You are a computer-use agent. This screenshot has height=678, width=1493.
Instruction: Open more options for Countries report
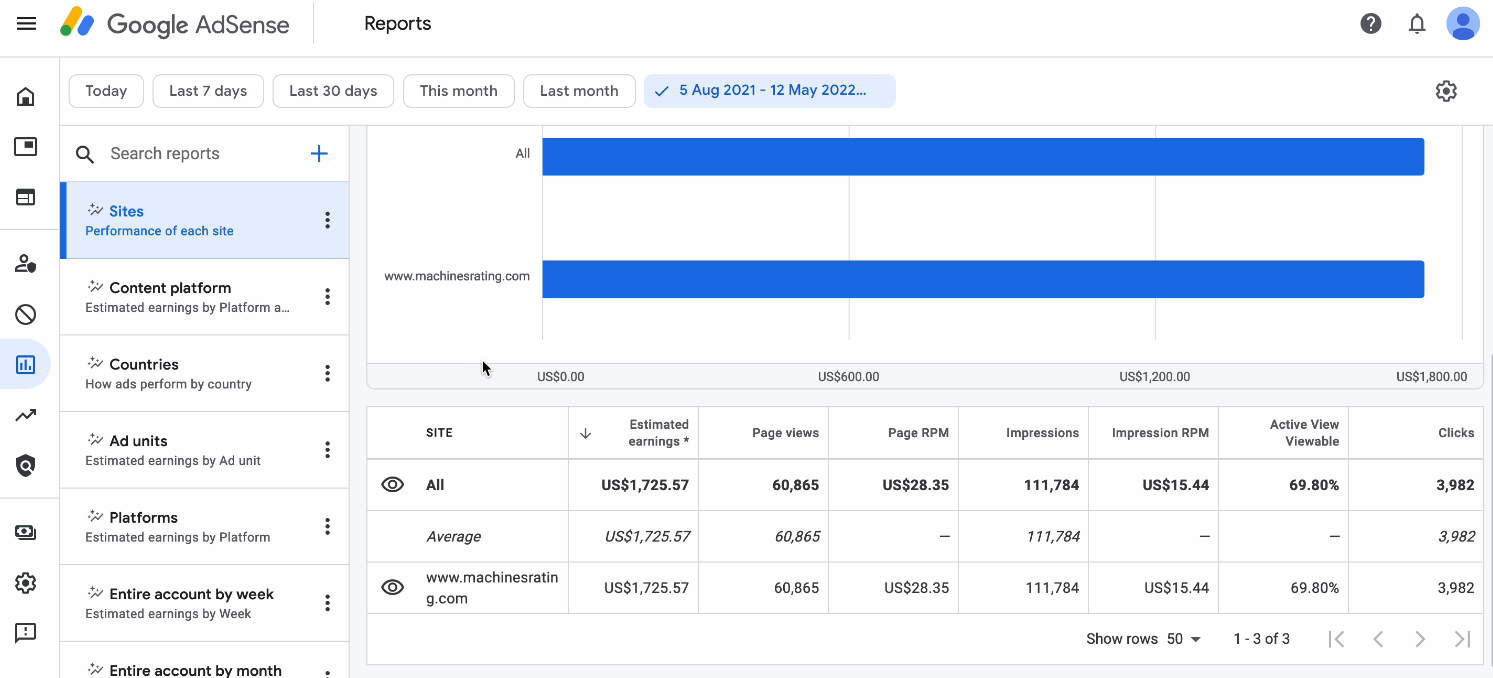(x=327, y=373)
